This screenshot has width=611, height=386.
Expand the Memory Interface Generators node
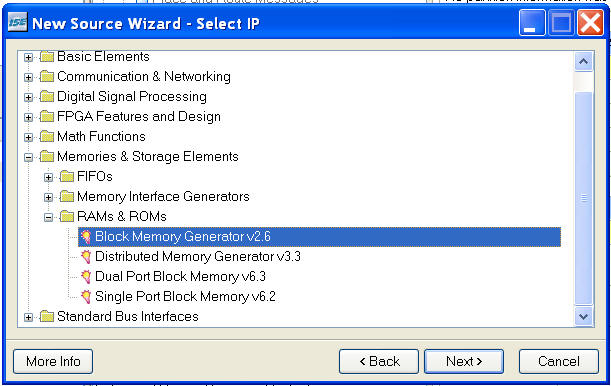(x=48, y=197)
